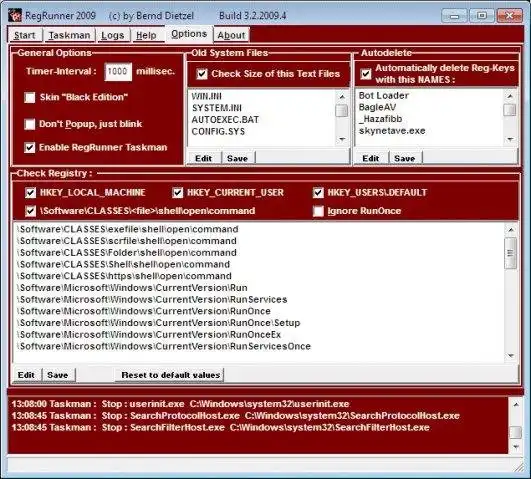Uncheck HKEY_USERS\.DEFAULT checkbox
This screenshot has width=531, height=479.
318,193
